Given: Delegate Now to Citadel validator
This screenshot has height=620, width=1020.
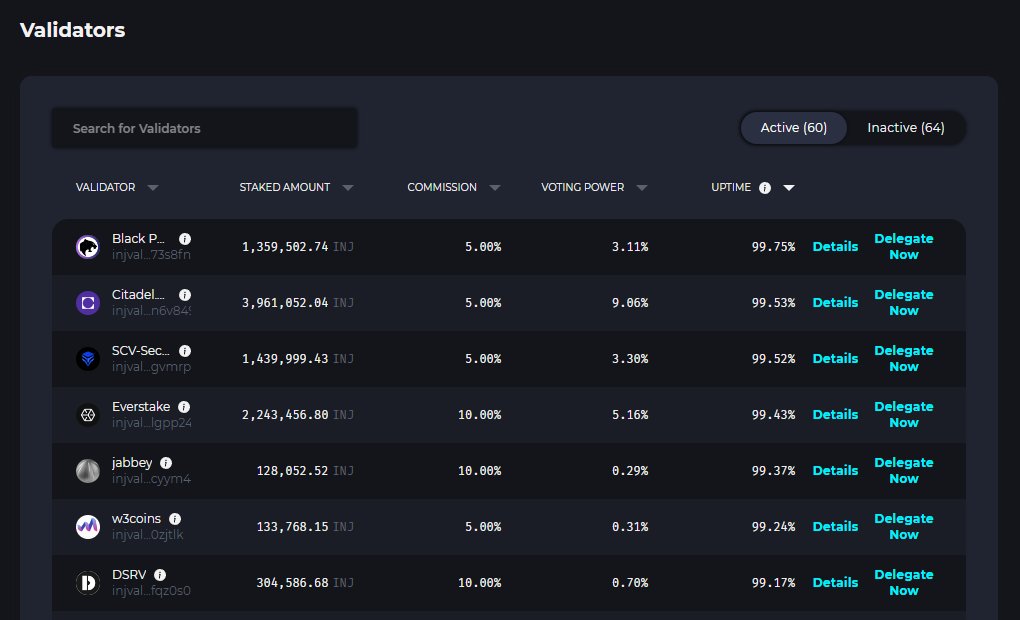Looking at the screenshot, I should 904,303.
